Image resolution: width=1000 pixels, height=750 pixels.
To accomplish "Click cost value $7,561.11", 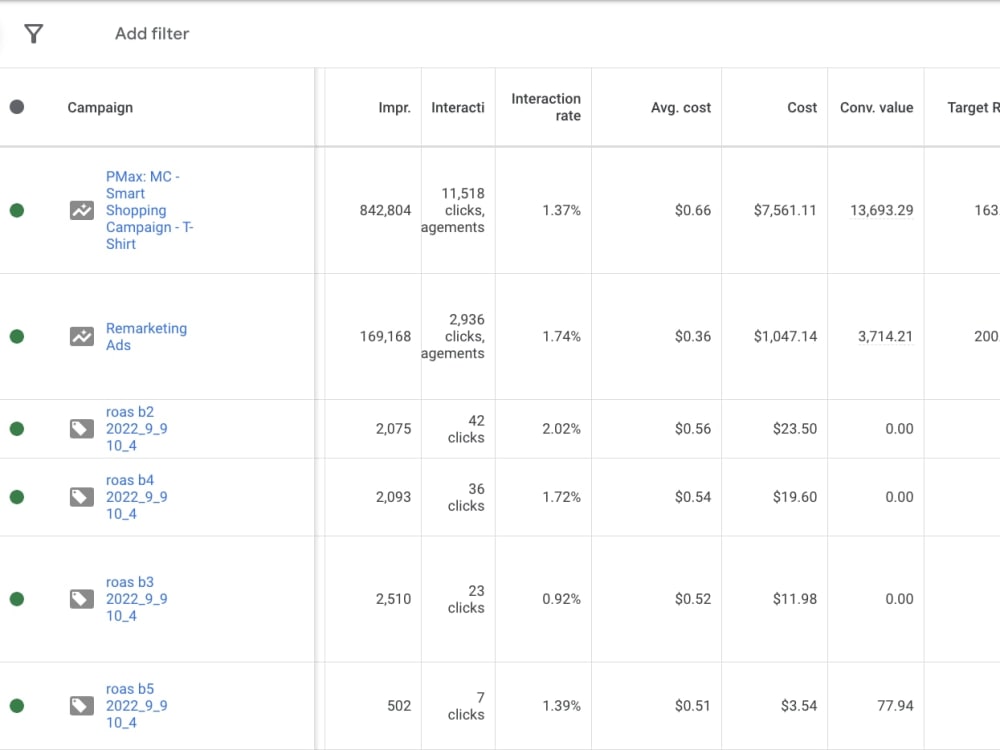I will click(x=785, y=210).
